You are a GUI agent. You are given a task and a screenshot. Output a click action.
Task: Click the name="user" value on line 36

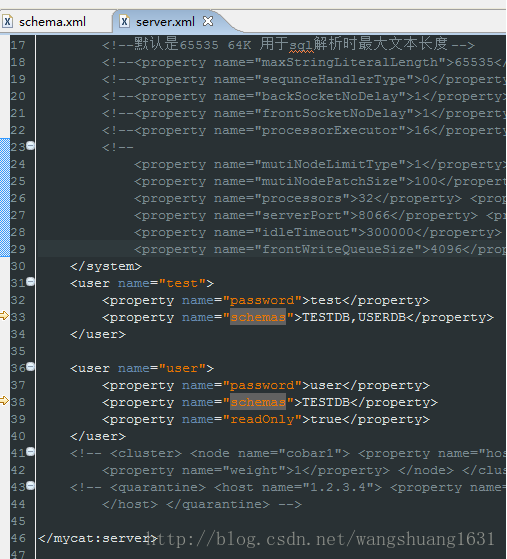click(x=182, y=368)
